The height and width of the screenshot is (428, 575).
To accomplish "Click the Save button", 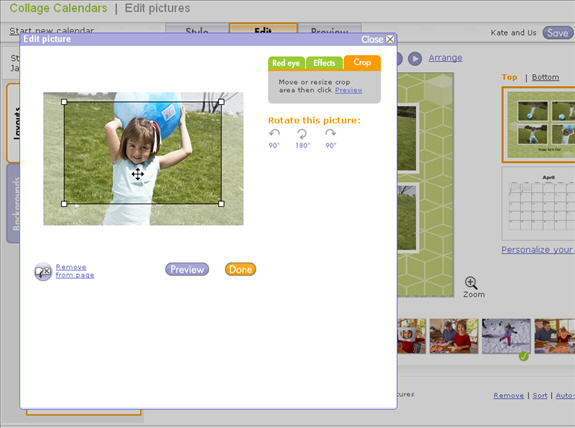I will tap(558, 33).
